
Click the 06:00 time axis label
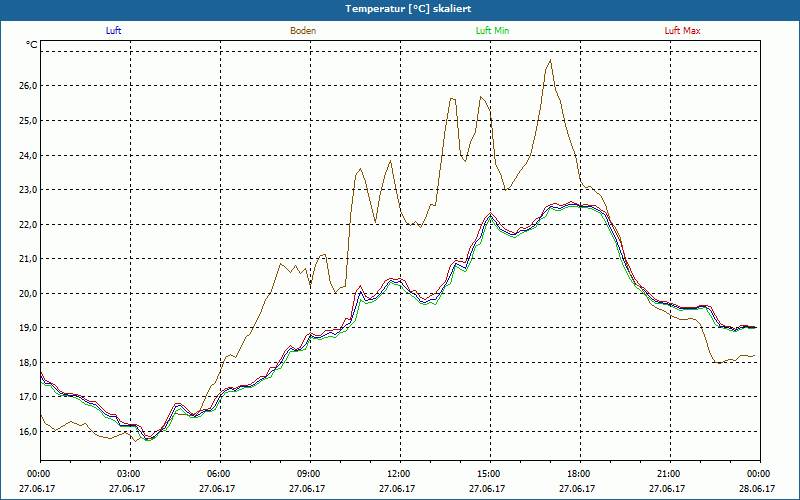(x=221, y=474)
